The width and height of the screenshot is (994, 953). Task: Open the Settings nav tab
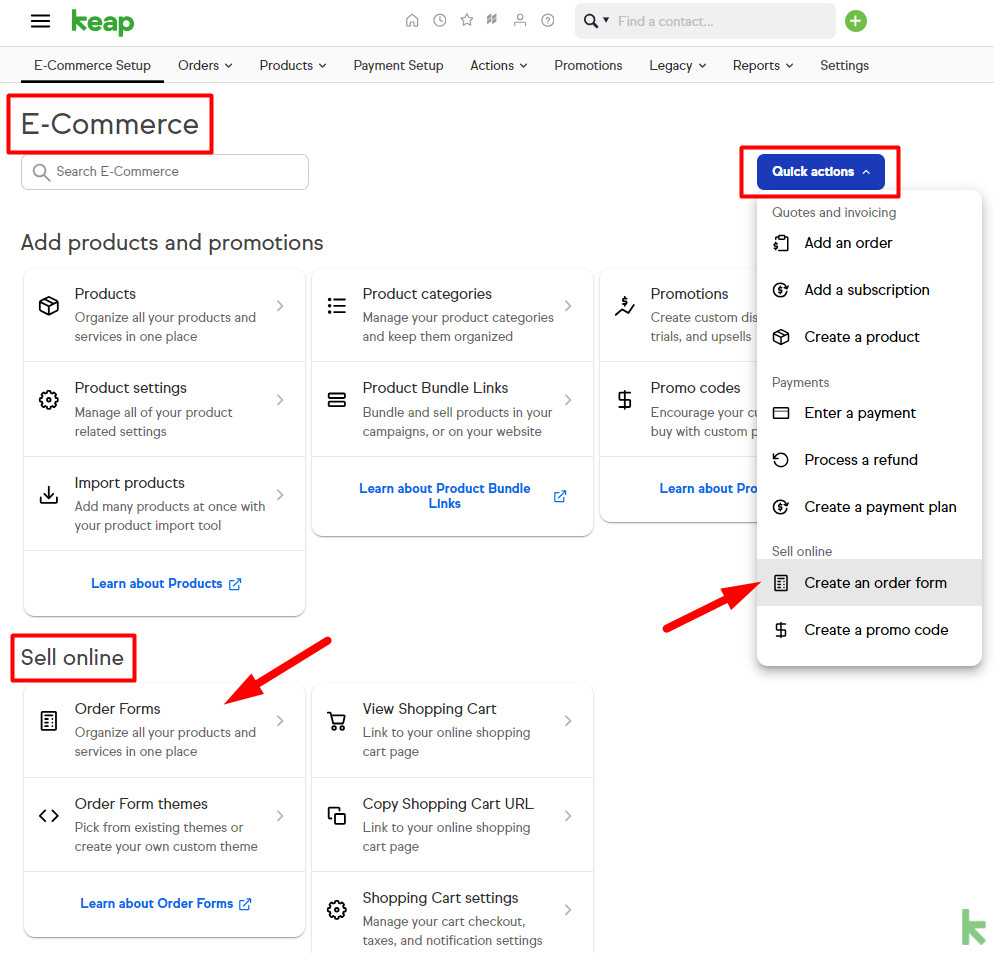(844, 65)
